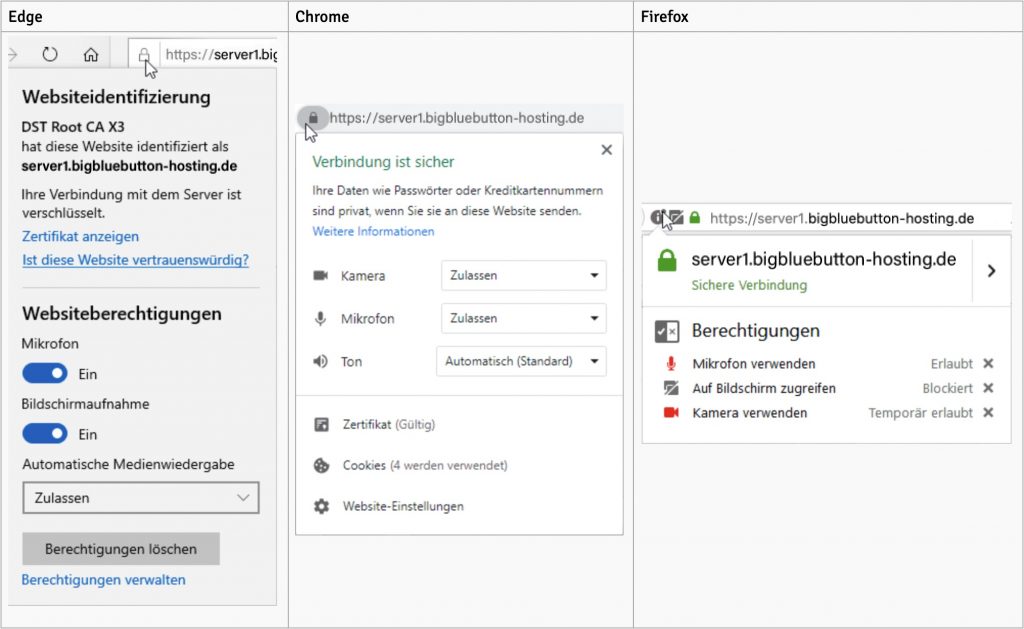Open Zertifikat (Gültig) entry in Chrome
Image resolution: width=1024 pixels, height=629 pixels.
pos(389,425)
